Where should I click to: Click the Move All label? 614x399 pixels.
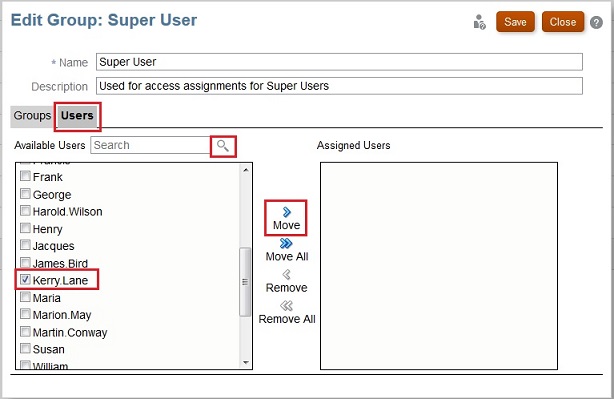click(287, 256)
